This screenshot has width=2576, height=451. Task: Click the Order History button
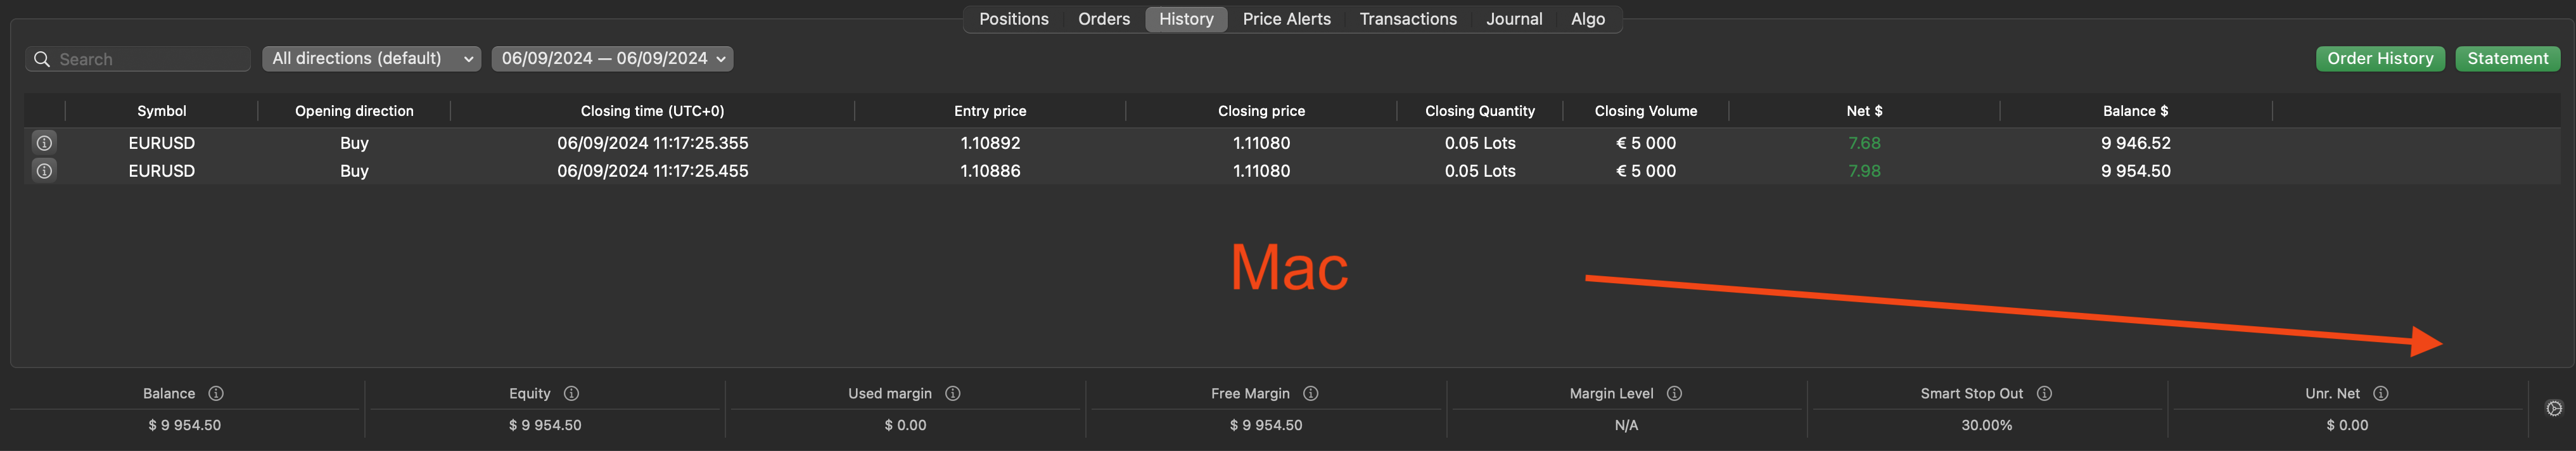click(x=2379, y=59)
